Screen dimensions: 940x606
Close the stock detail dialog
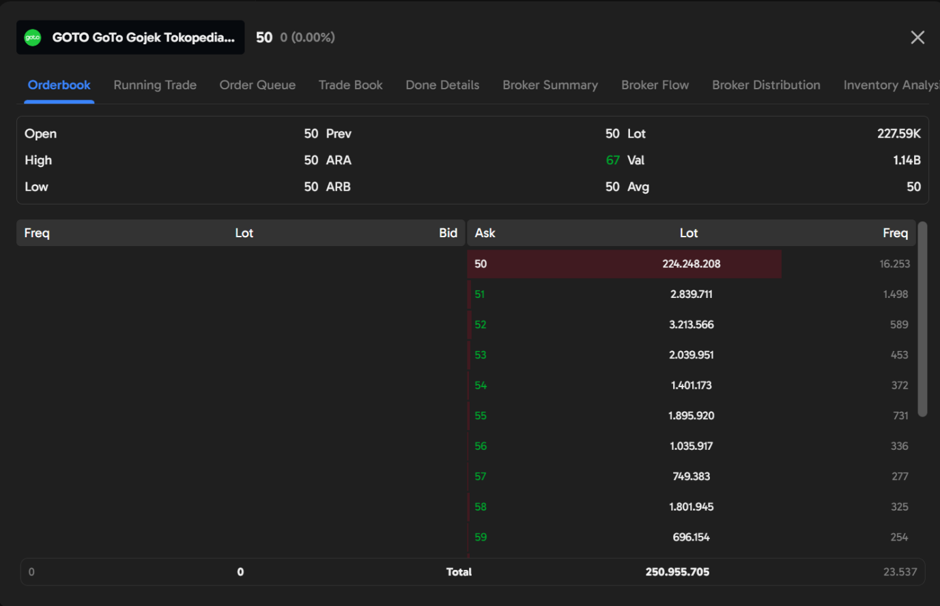(x=917, y=37)
